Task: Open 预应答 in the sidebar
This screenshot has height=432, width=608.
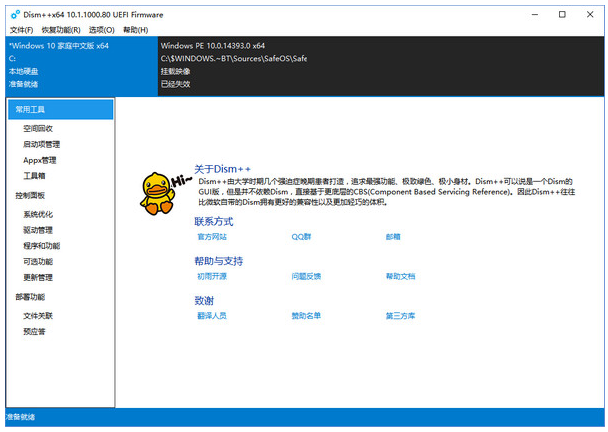Action: pyautogui.click(x=34, y=332)
